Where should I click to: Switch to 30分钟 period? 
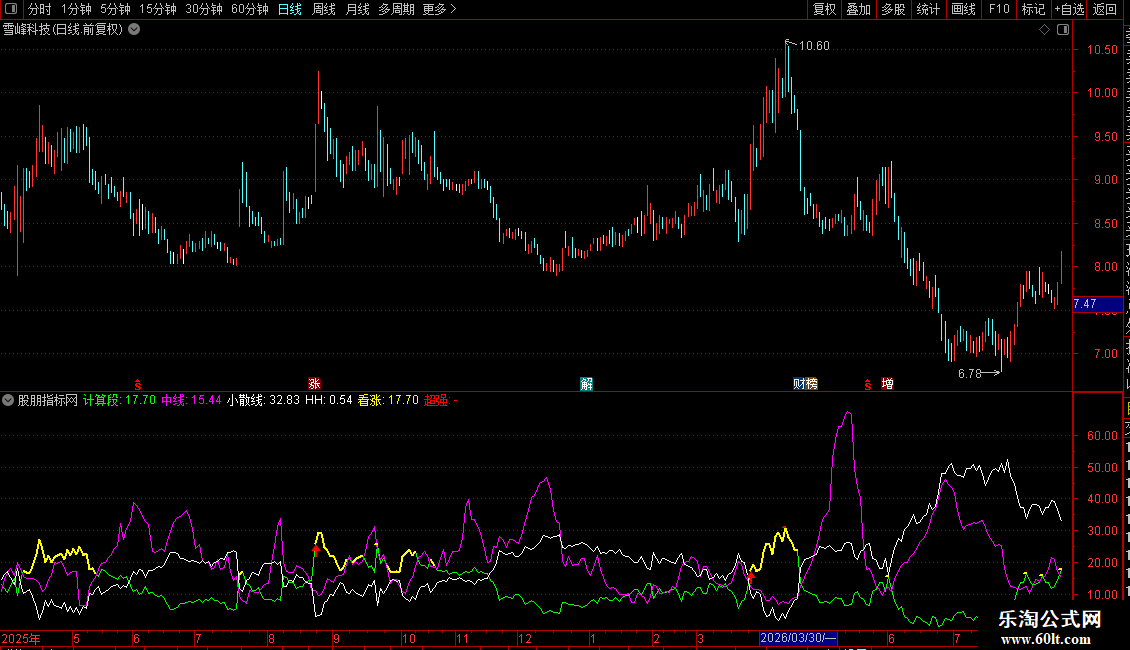[x=204, y=9]
